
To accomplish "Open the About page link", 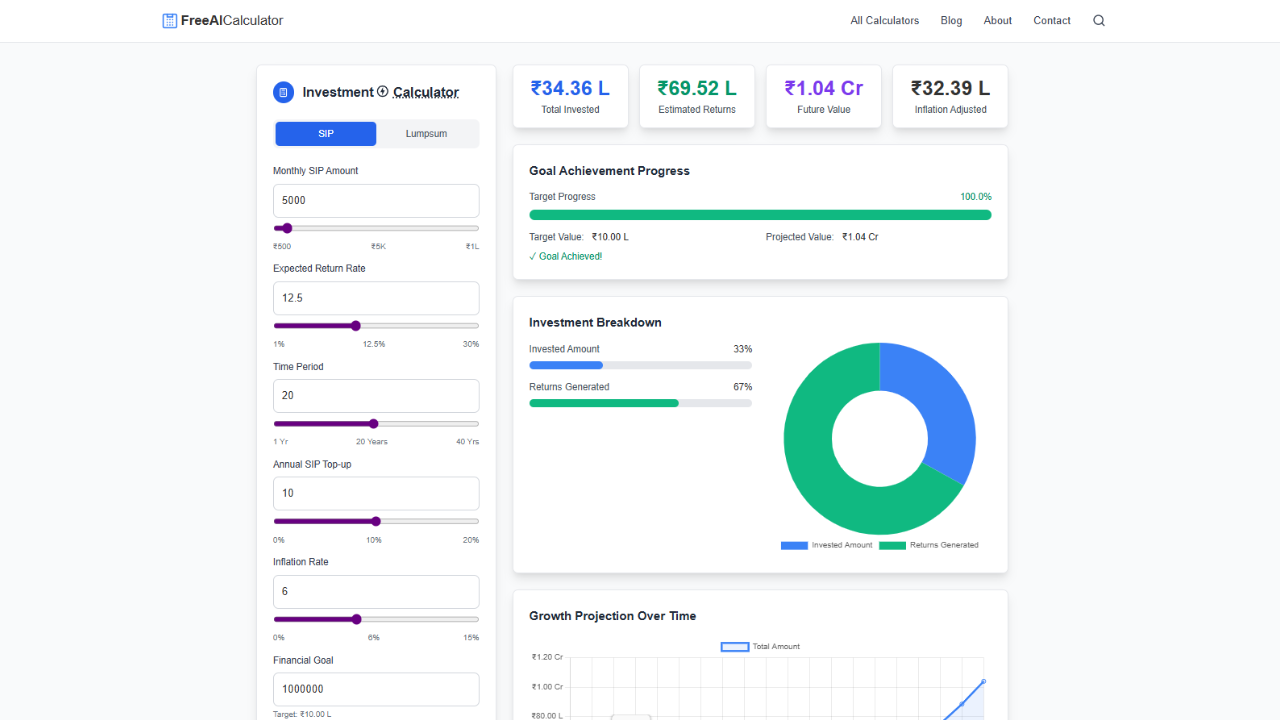I will [x=997, y=21].
